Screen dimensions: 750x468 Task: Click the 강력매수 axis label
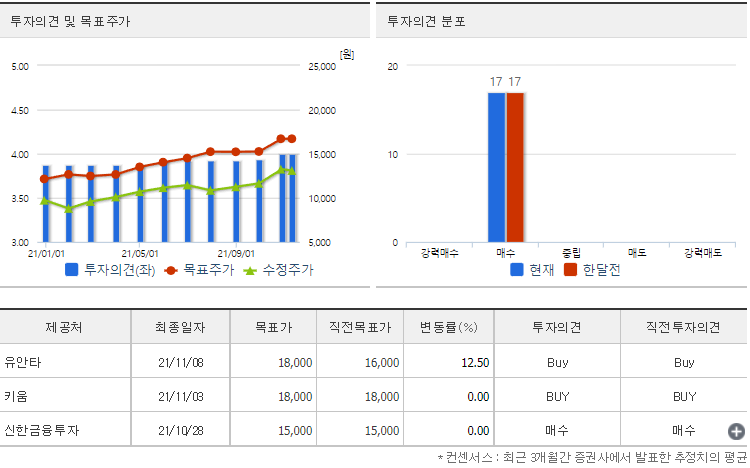(440, 253)
